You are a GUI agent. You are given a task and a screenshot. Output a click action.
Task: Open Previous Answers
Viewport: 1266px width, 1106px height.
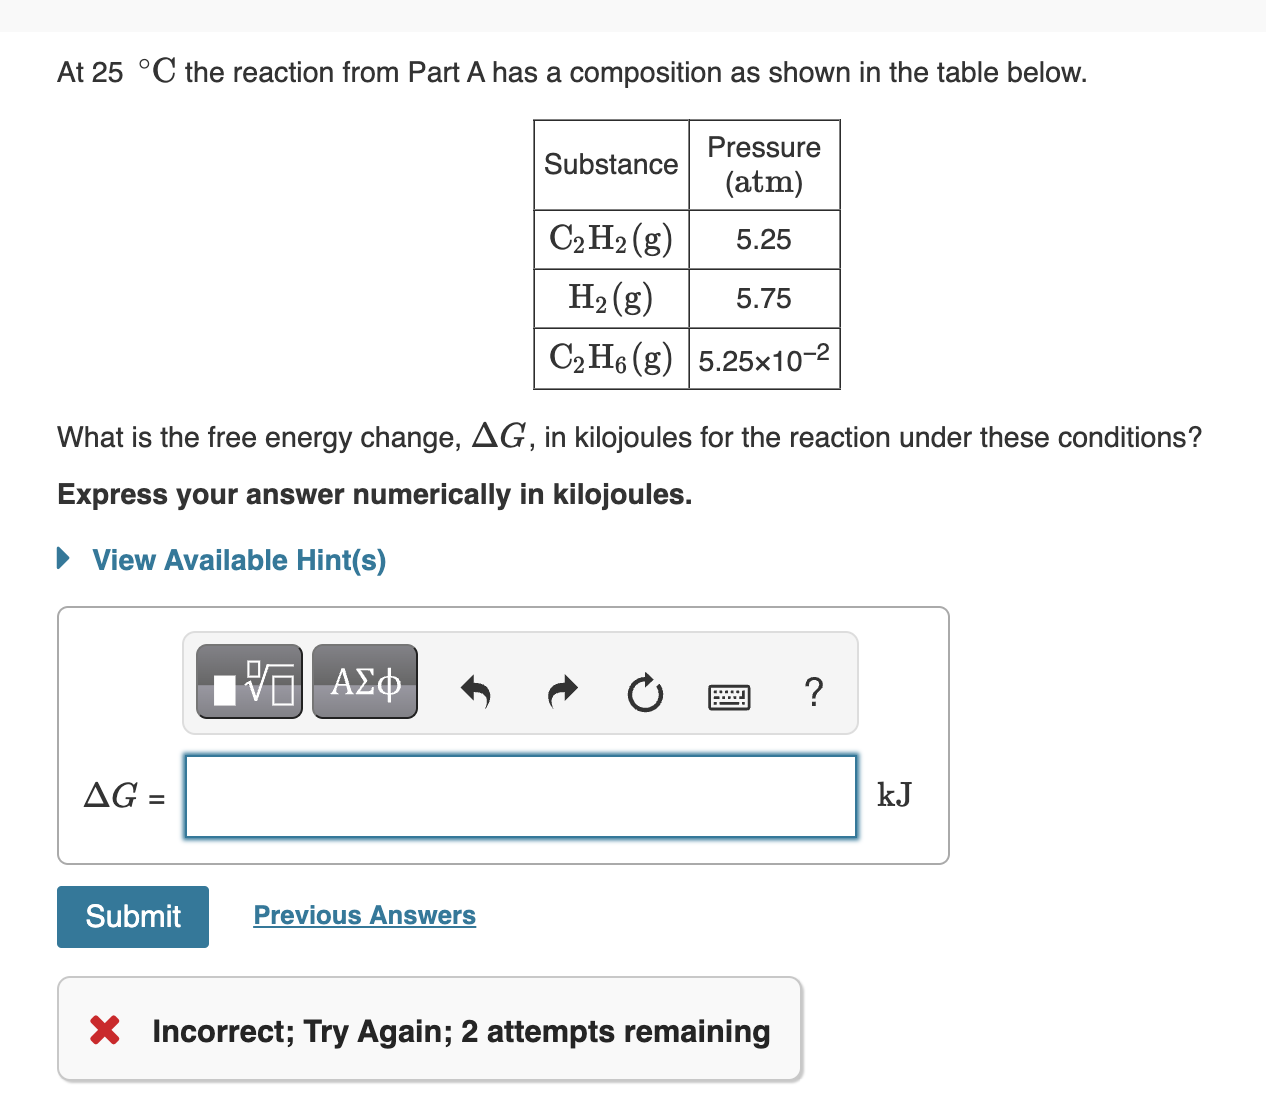(364, 915)
